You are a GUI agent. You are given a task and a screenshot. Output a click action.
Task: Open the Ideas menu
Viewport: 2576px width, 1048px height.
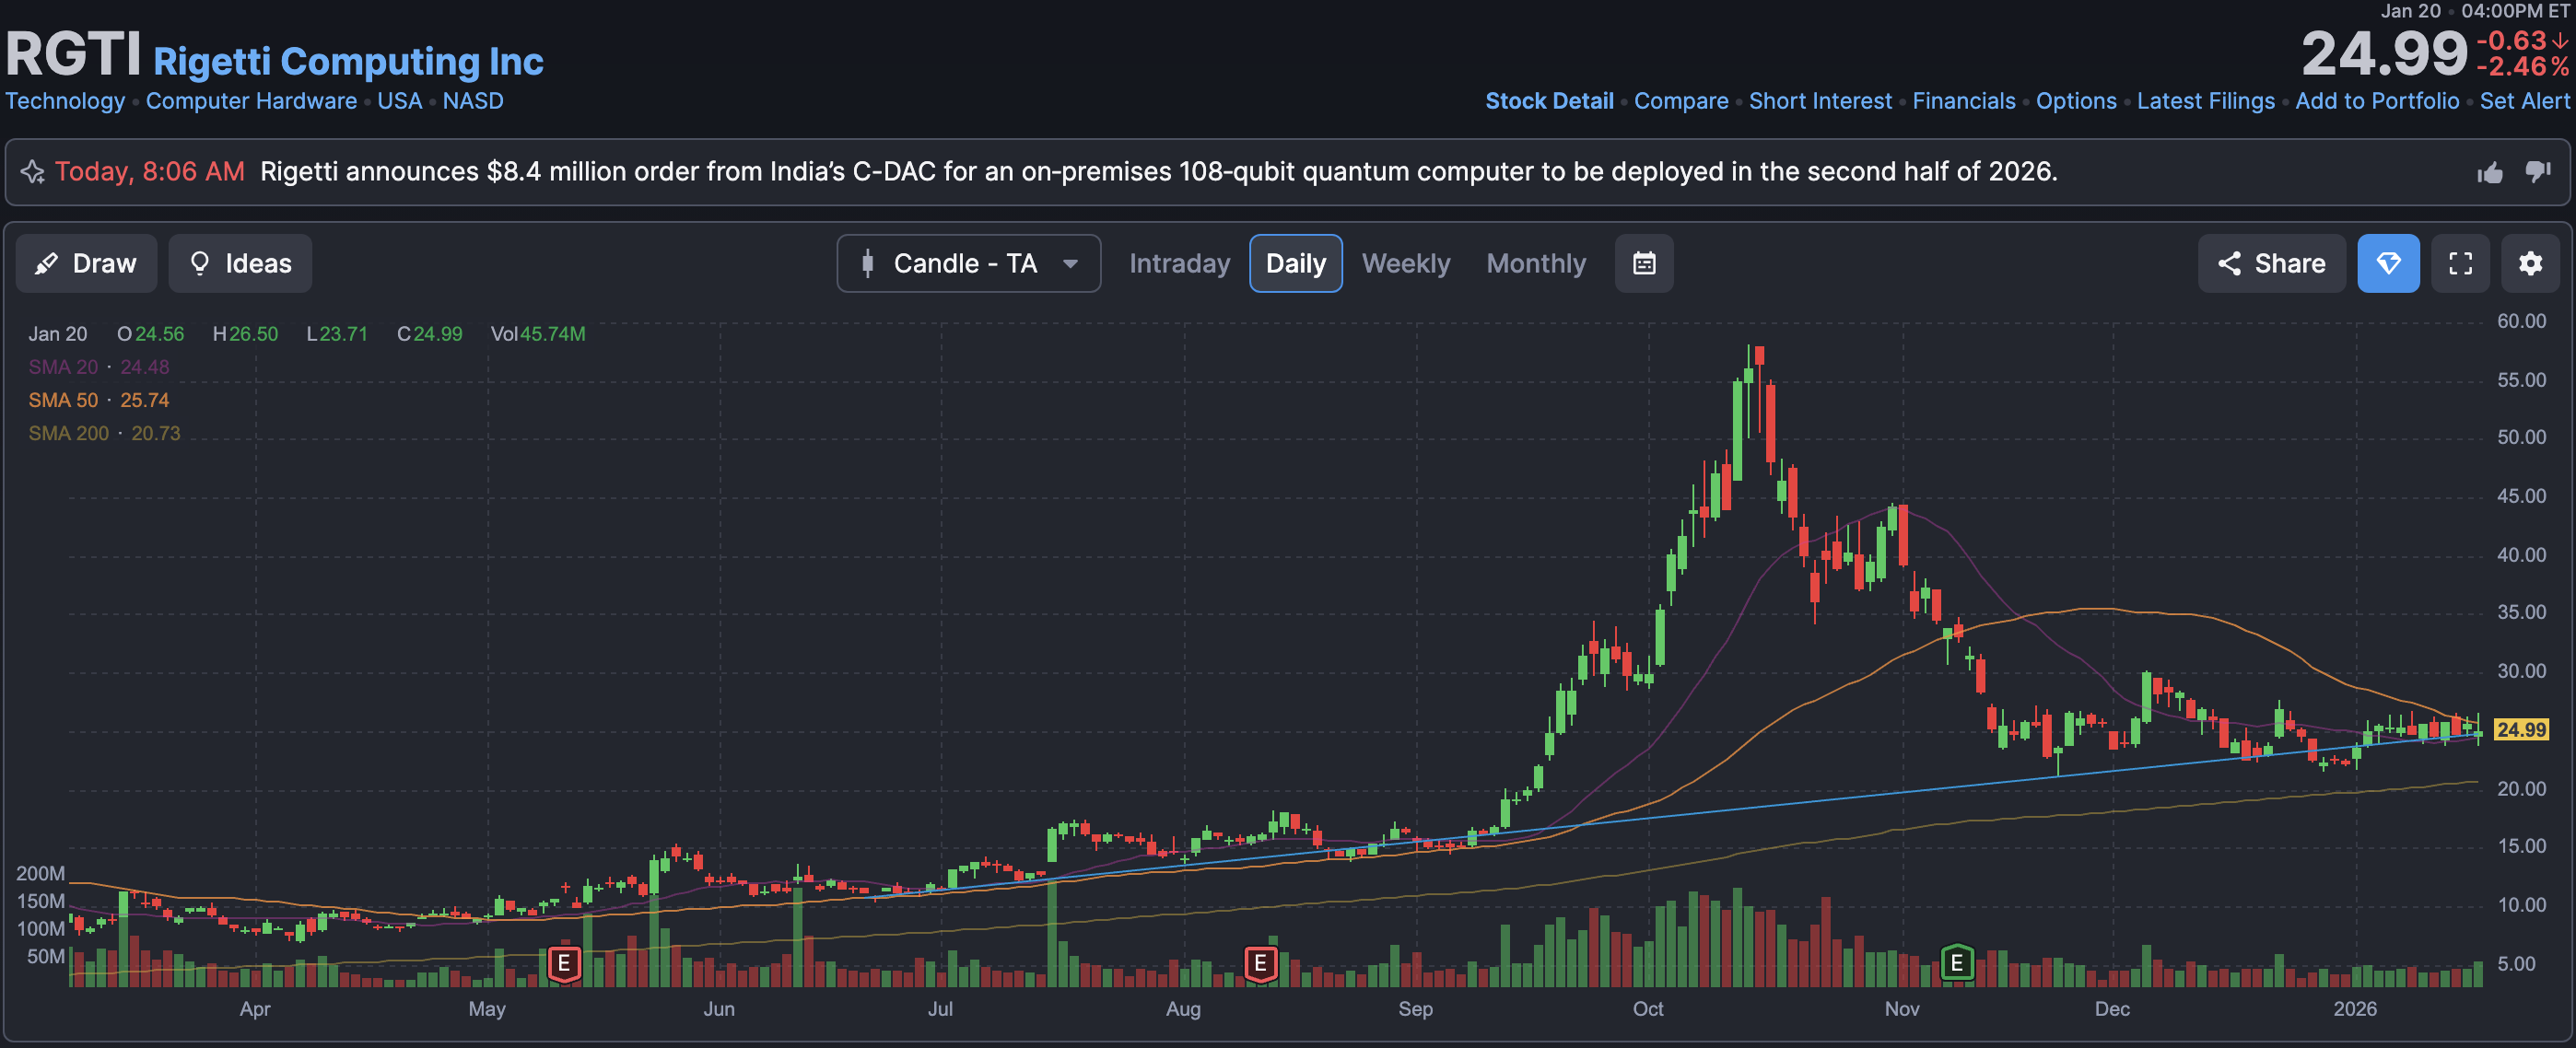pos(240,264)
